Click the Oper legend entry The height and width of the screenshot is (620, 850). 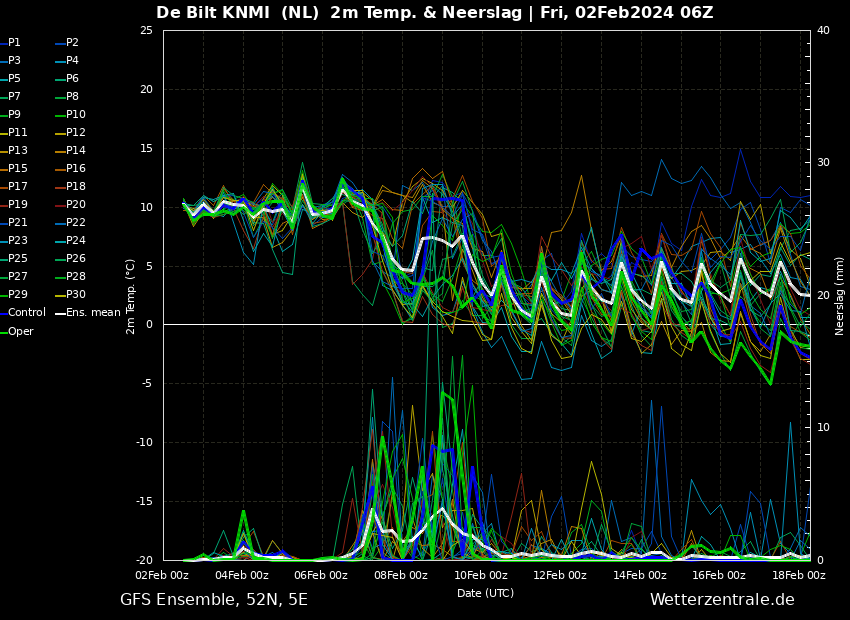click(20, 331)
